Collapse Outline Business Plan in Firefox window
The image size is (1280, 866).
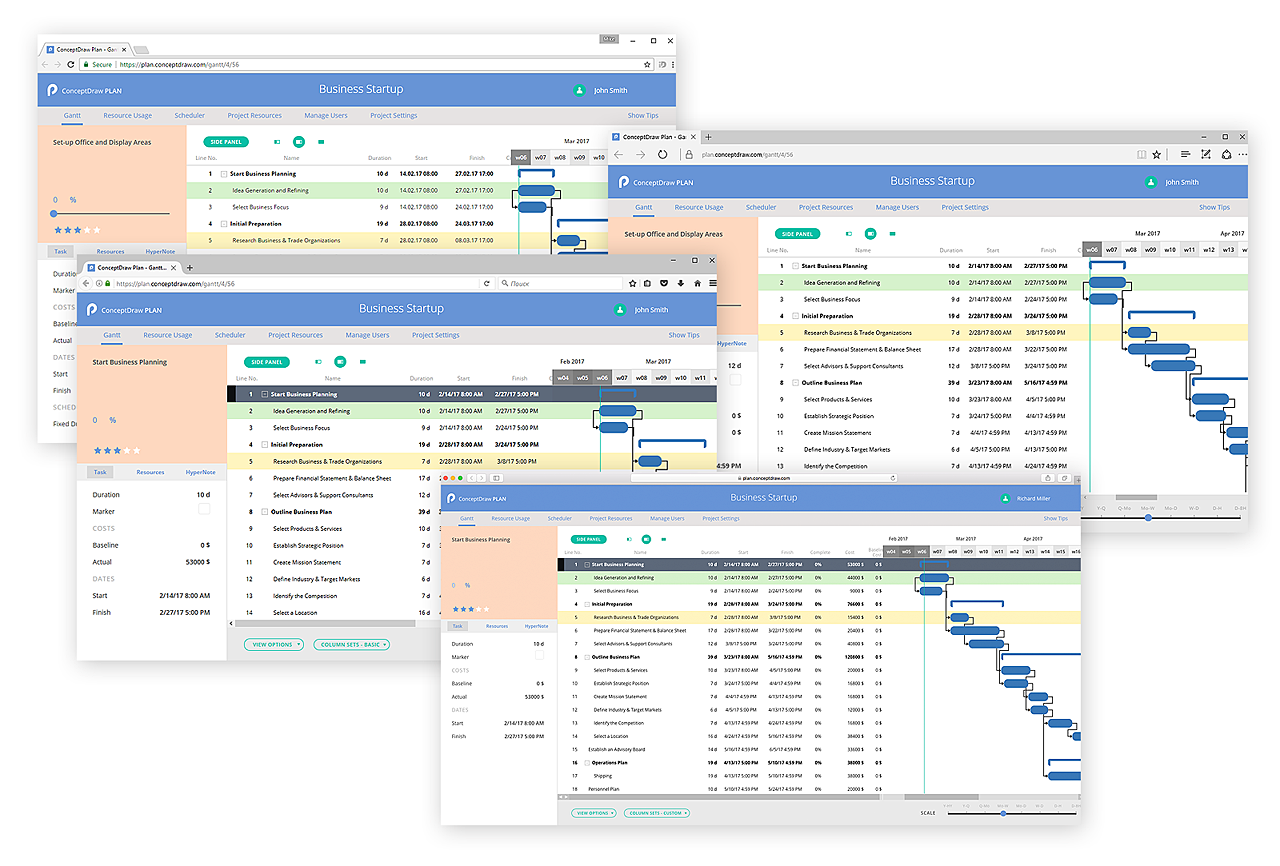(265, 512)
